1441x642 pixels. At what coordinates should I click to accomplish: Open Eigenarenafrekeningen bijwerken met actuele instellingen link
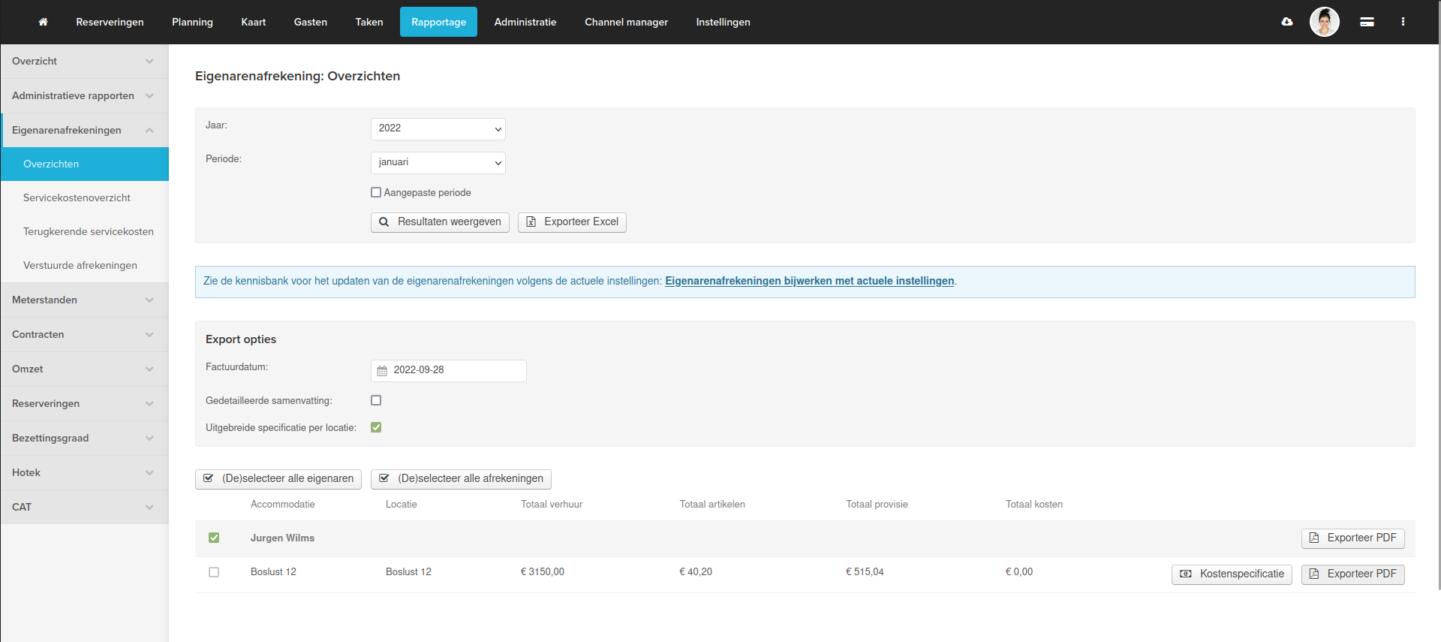[x=809, y=281]
